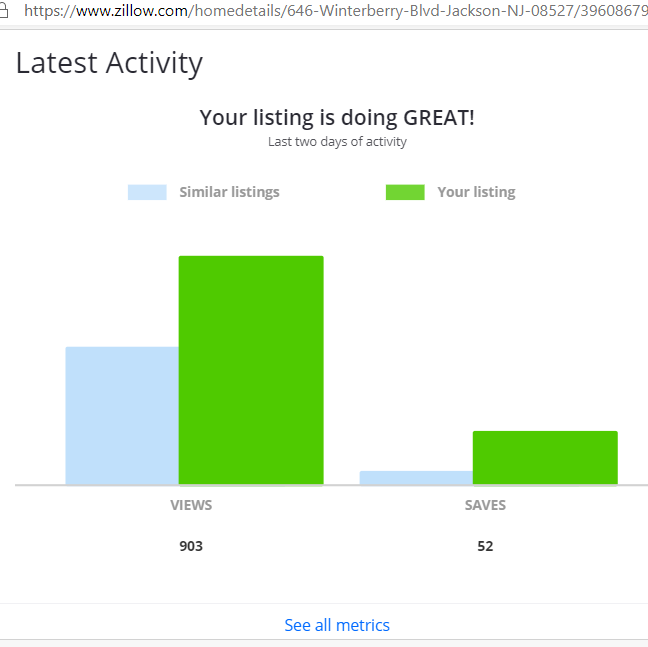Click the green Your listing views bar
Viewport: 648px width, 647px height.
(251, 370)
